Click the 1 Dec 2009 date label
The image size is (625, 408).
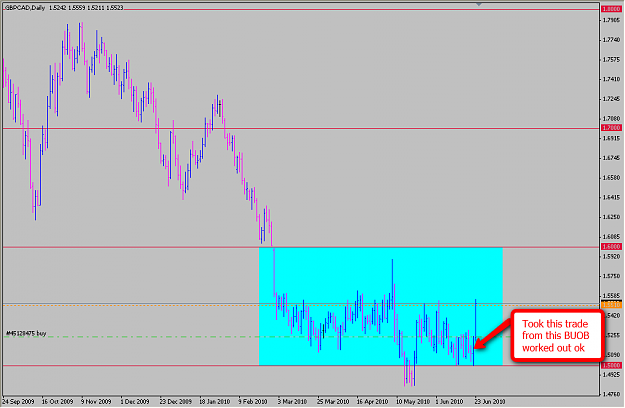click(135, 402)
